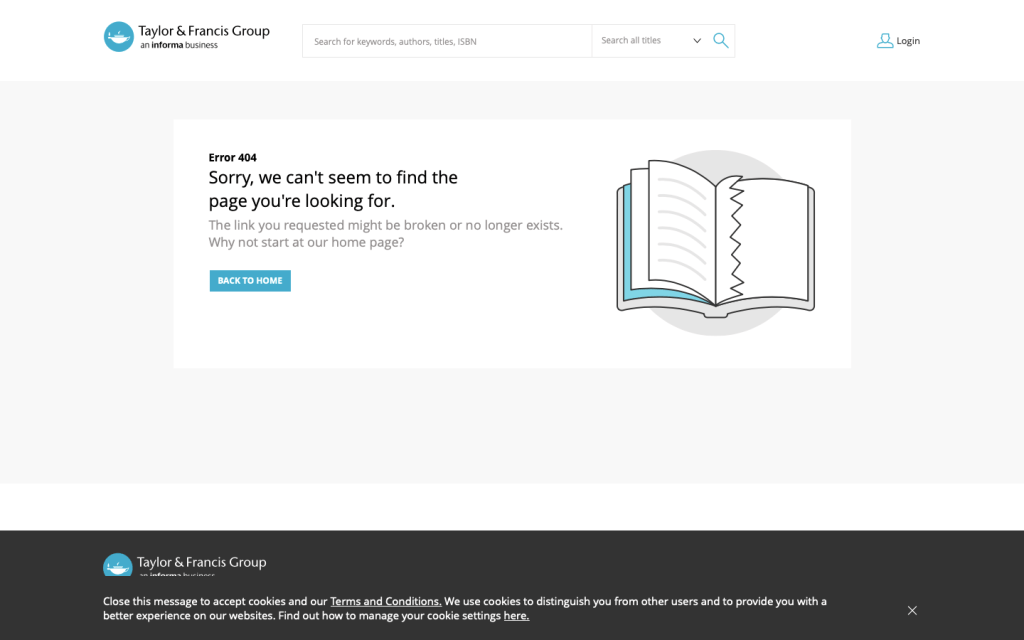The height and width of the screenshot is (640, 1024).
Task: Expand the search scope chevron arrow
Action: pos(697,41)
